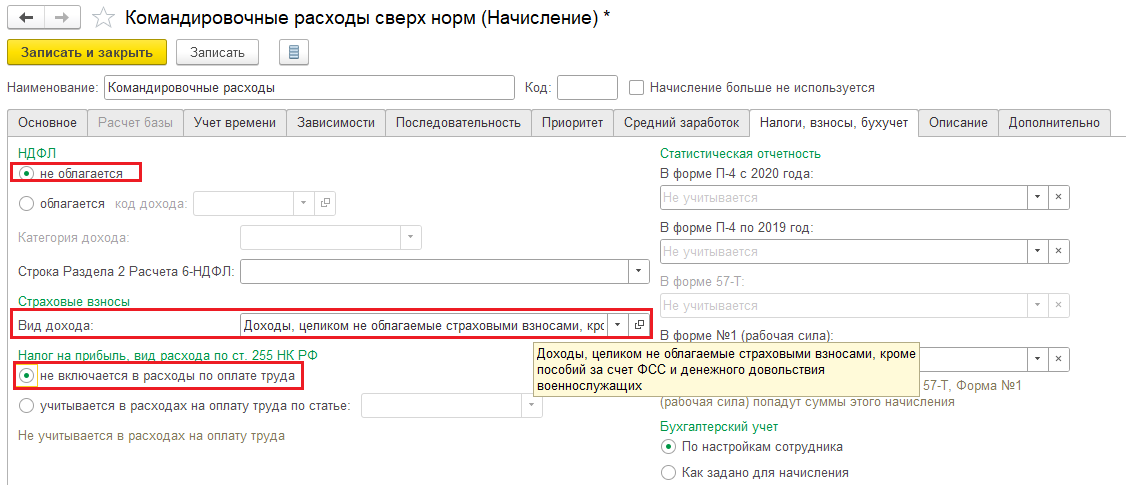The image size is (1126, 485).
Task: Open the Зависимости tab
Action: 336,123
